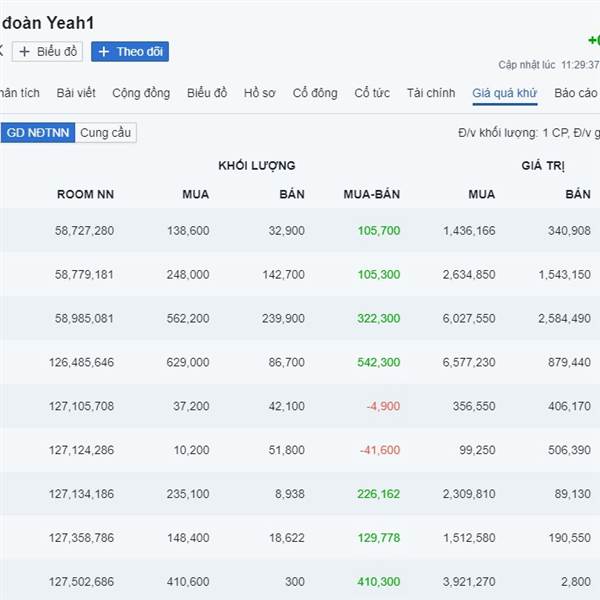Click sell volume 32,900
Viewport: 600px width, 600px height.
[287, 231]
